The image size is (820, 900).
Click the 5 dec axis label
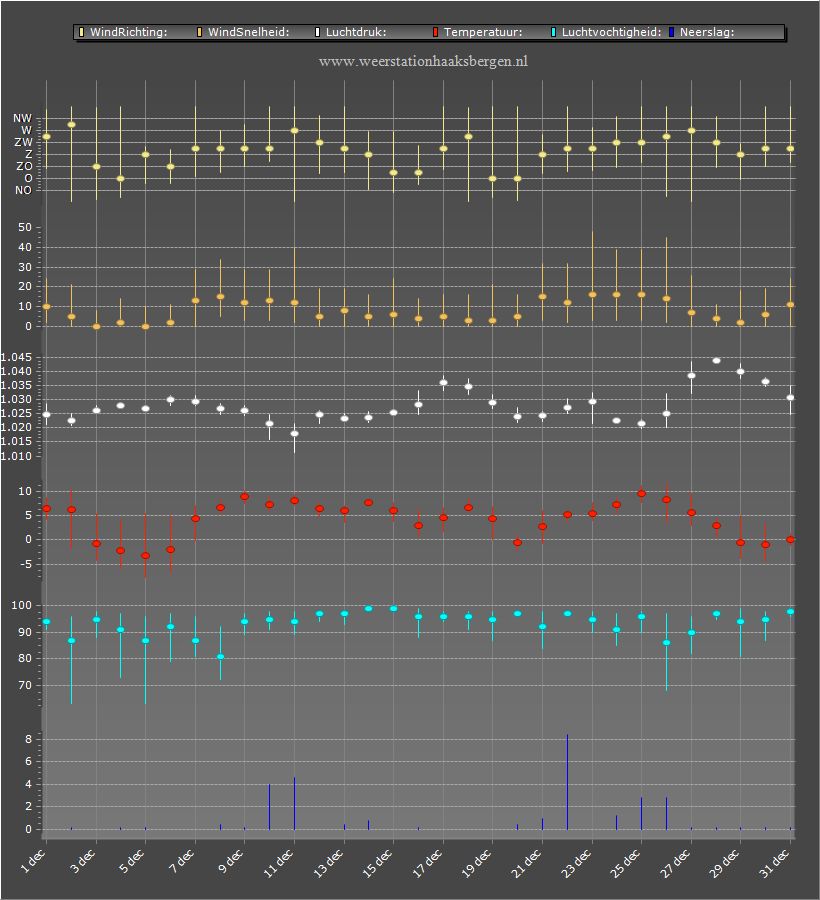(132, 861)
